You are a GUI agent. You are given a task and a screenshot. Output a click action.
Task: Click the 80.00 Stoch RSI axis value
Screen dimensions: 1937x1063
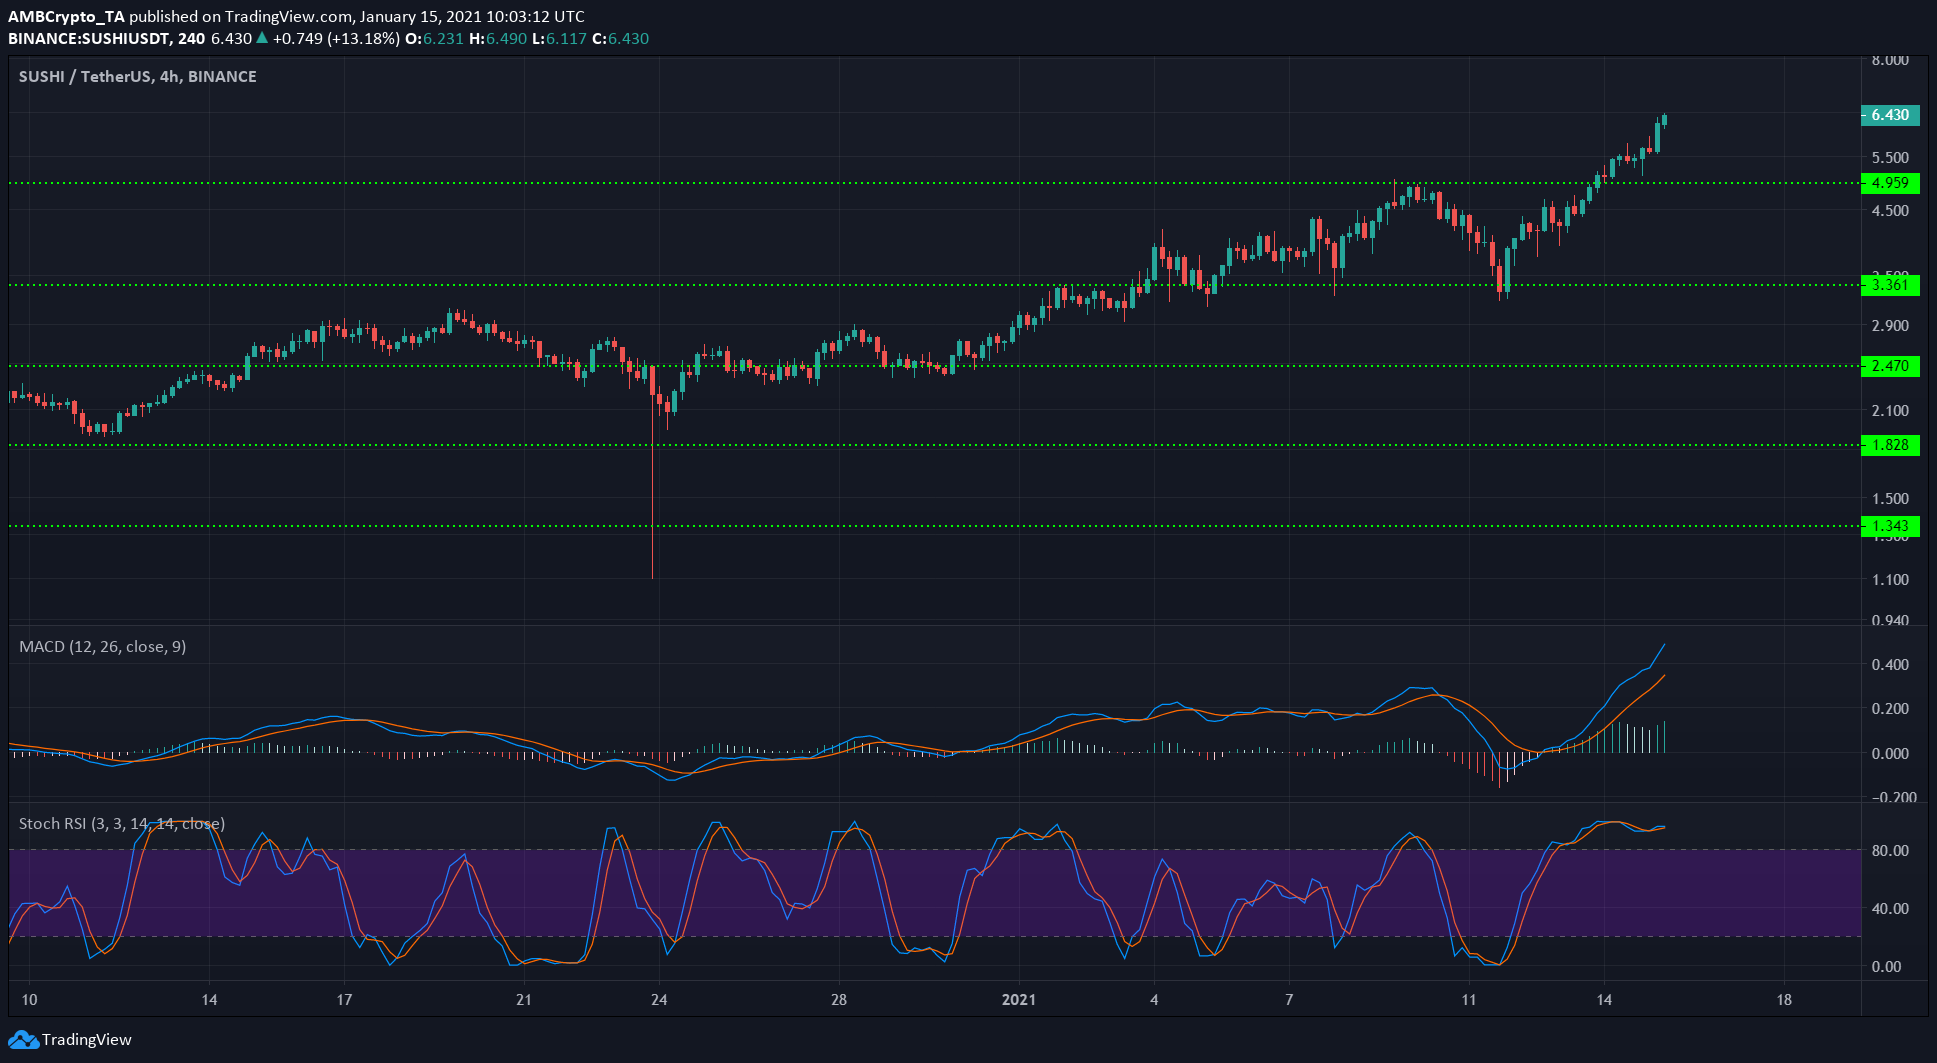(x=1890, y=851)
